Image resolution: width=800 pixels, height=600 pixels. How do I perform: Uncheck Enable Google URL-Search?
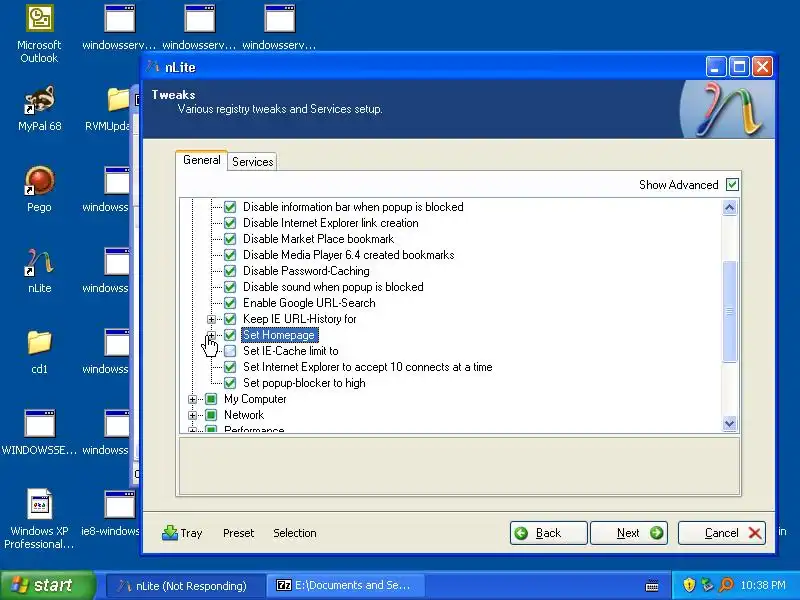point(230,303)
